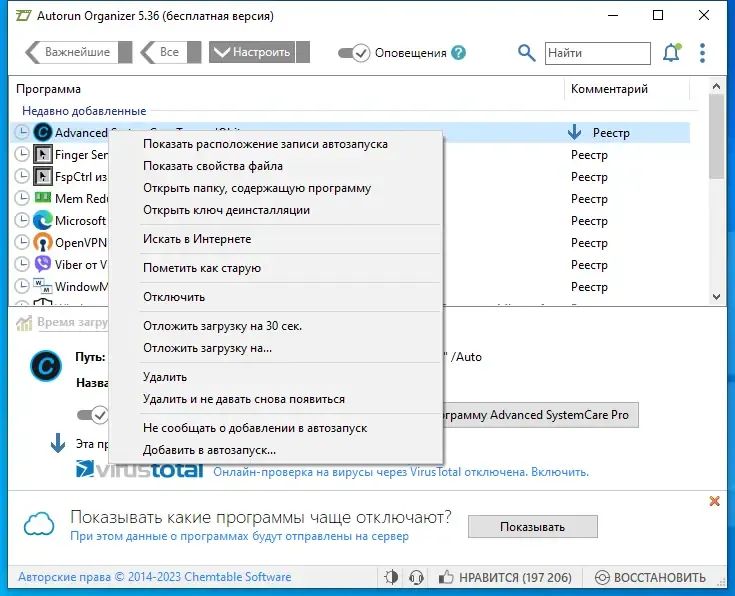Click delay clock icon on OpenVPN row

pos(22,242)
